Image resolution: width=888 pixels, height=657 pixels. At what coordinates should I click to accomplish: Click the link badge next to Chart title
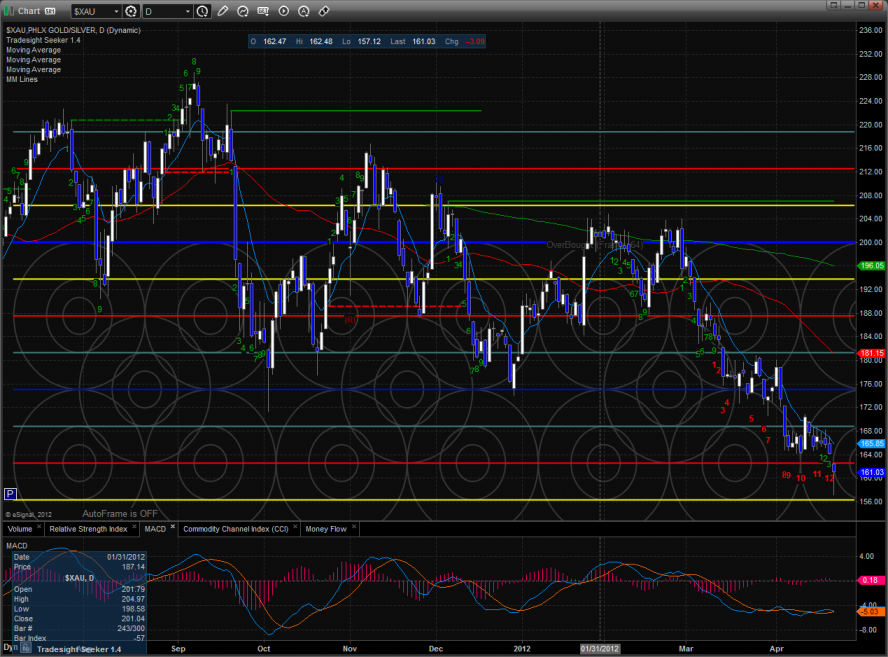50,11
